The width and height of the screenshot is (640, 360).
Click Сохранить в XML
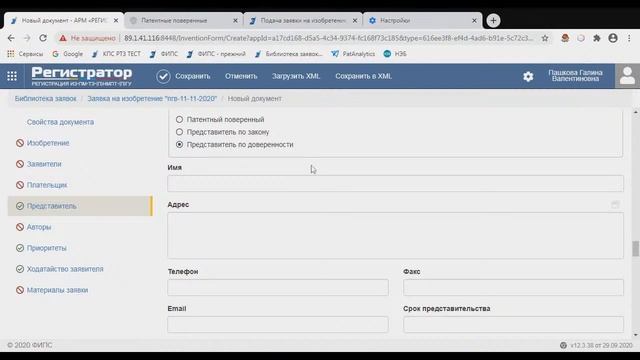pyautogui.click(x=363, y=76)
